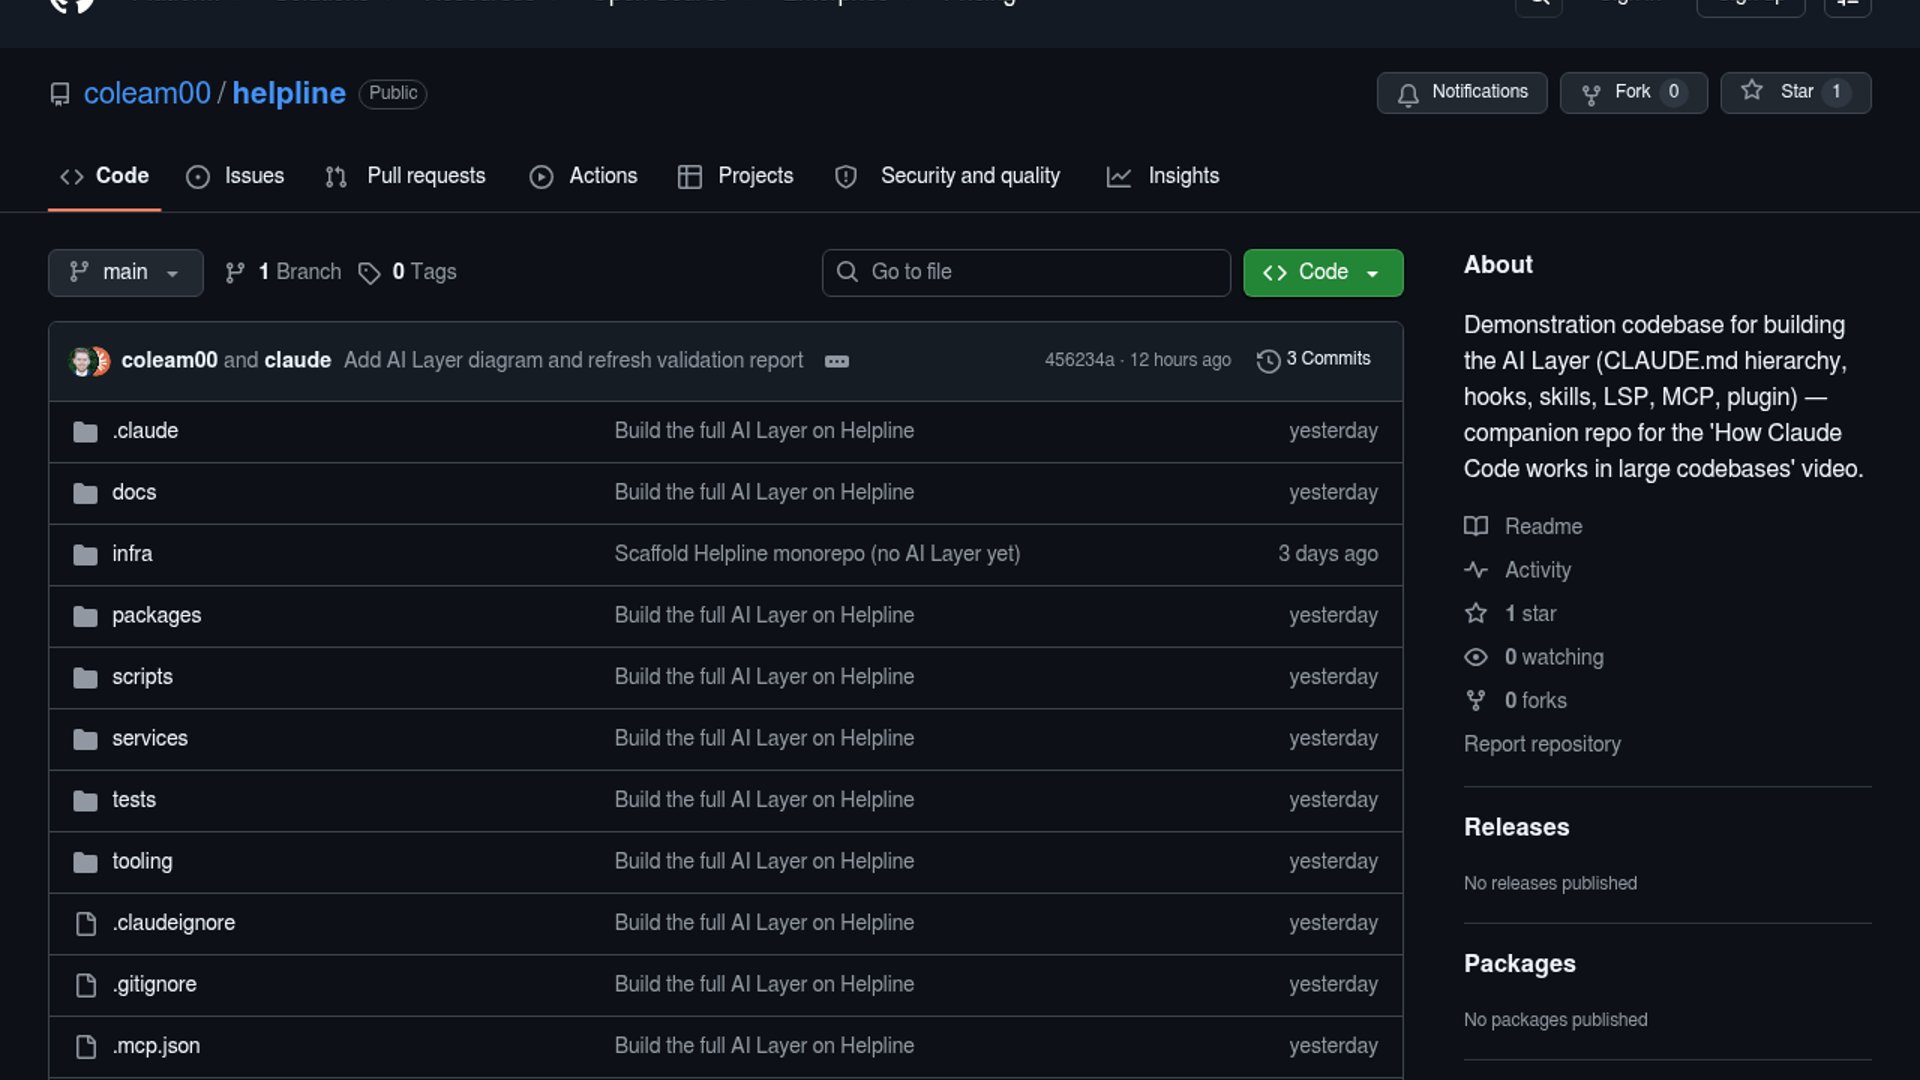The height and width of the screenshot is (1080, 1920).
Task: Open the services folder name
Action: click(x=150, y=738)
